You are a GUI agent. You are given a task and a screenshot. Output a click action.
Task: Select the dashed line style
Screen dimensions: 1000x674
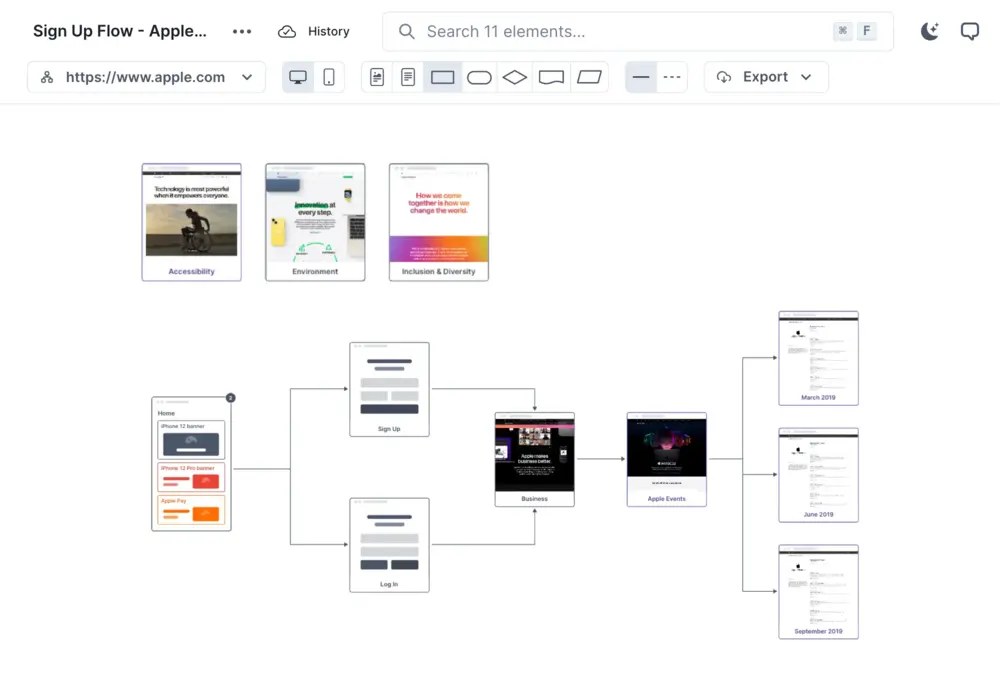(x=671, y=76)
